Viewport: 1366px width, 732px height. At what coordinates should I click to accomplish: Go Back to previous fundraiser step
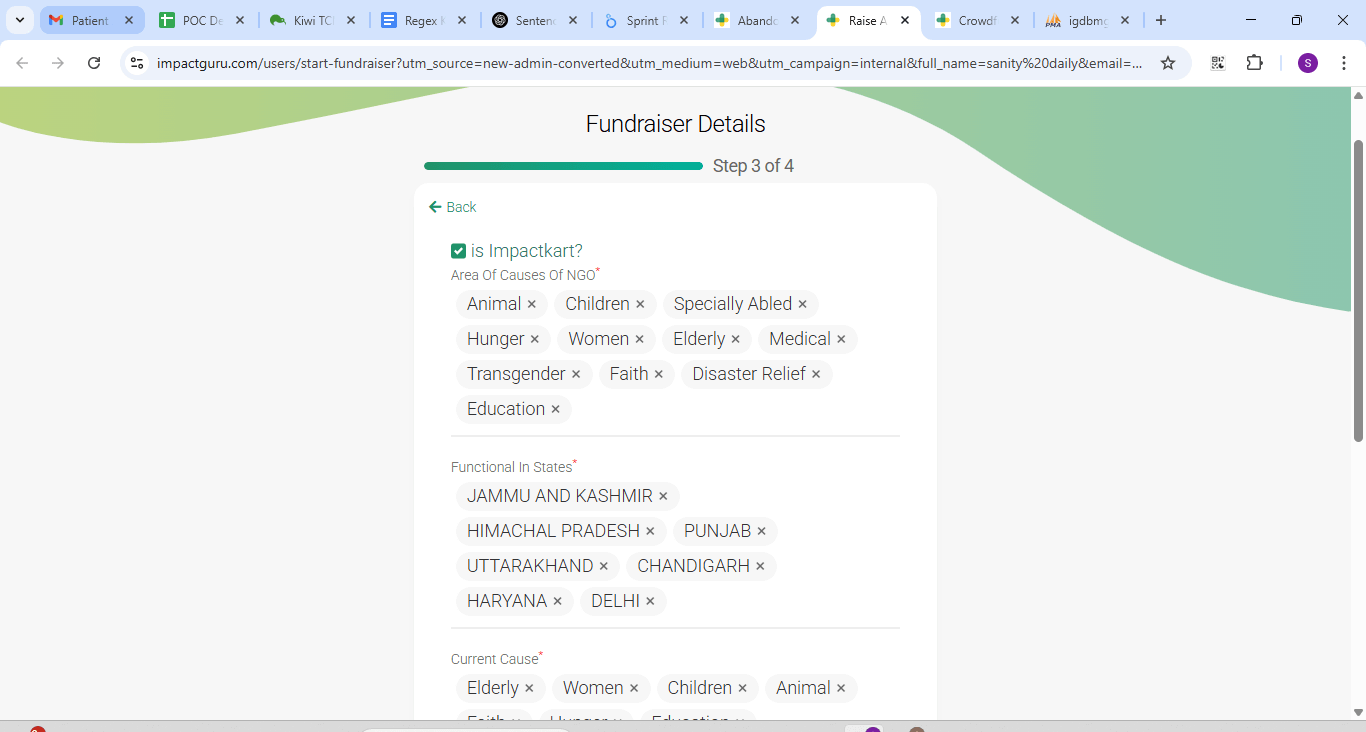pos(452,207)
